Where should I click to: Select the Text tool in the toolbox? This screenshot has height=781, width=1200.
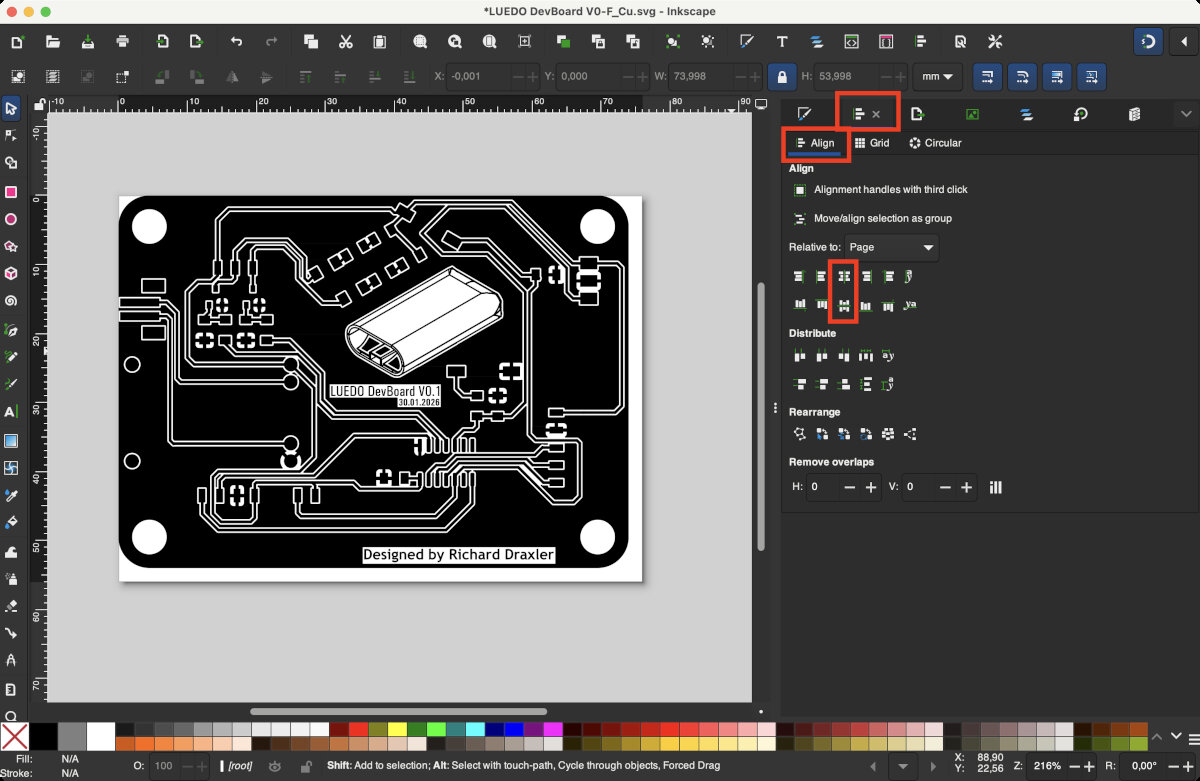[11, 411]
